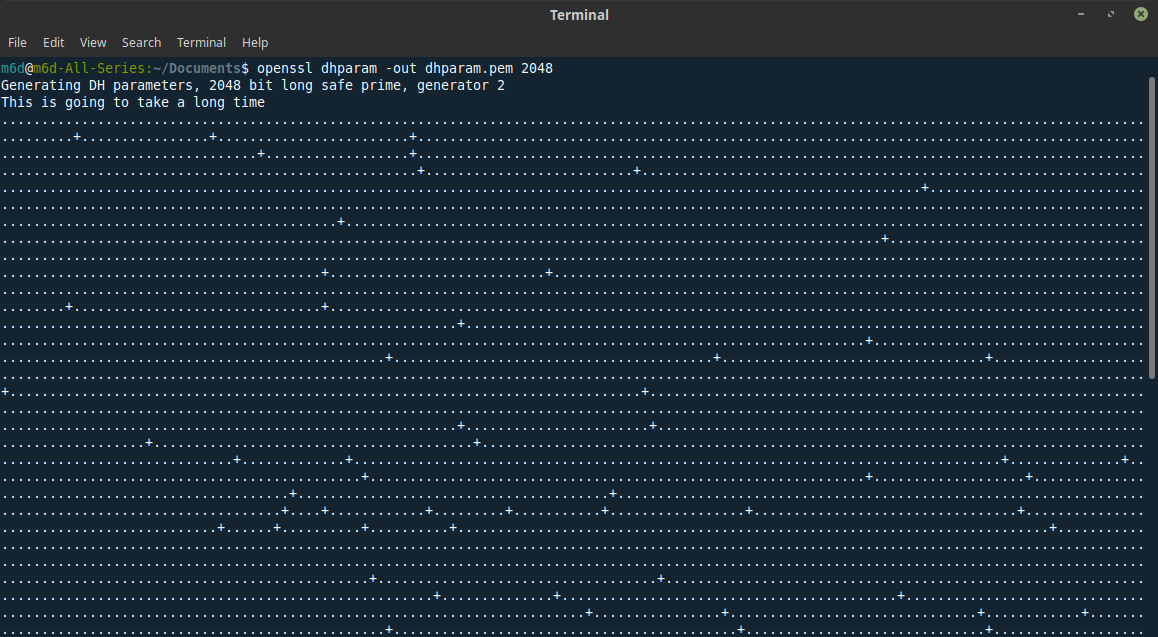The image size is (1158, 637).
Task: Maximize the Terminal window
Action: coord(1111,14)
